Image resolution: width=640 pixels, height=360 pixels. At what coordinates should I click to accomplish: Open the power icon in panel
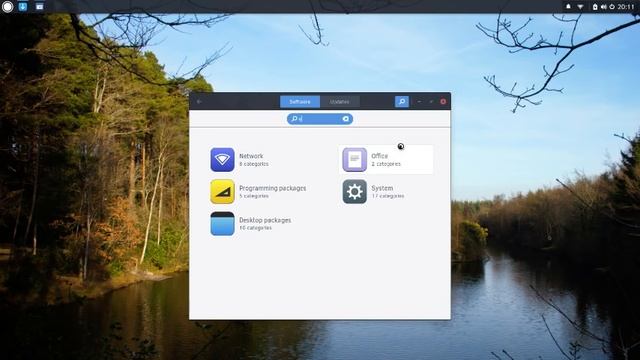pyautogui.click(x=612, y=7)
